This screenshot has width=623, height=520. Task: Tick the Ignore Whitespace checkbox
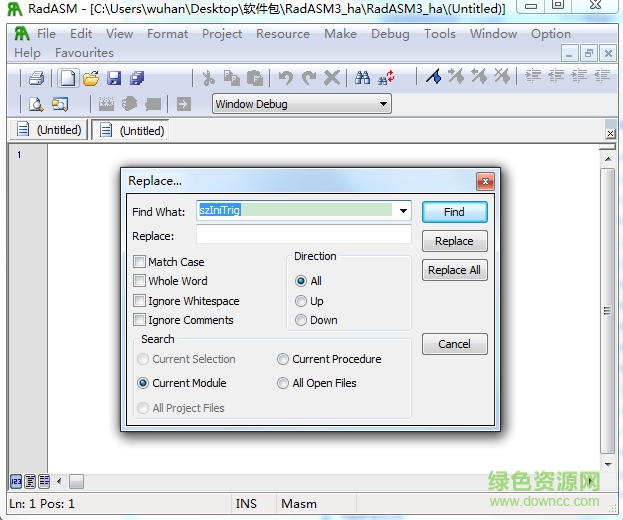[139, 301]
